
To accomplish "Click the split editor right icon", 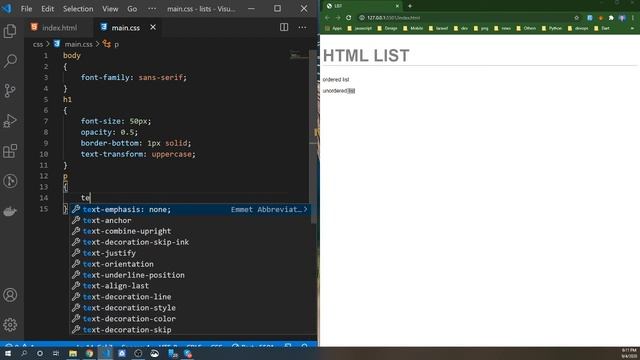I will click(x=284, y=27).
